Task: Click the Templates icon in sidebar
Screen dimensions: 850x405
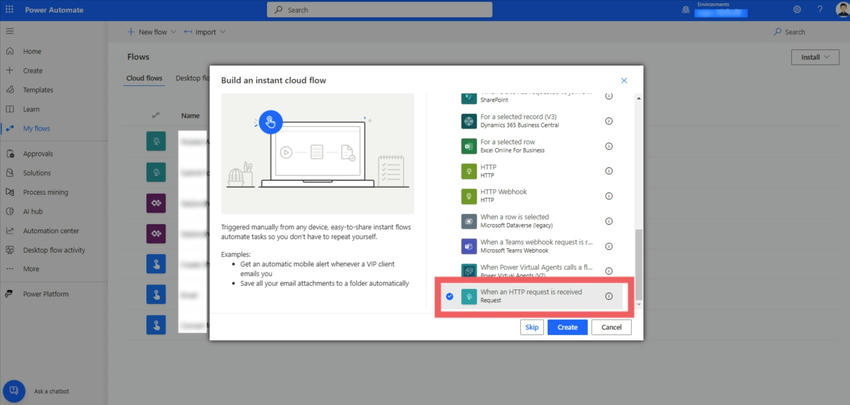Action: tap(10, 90)
